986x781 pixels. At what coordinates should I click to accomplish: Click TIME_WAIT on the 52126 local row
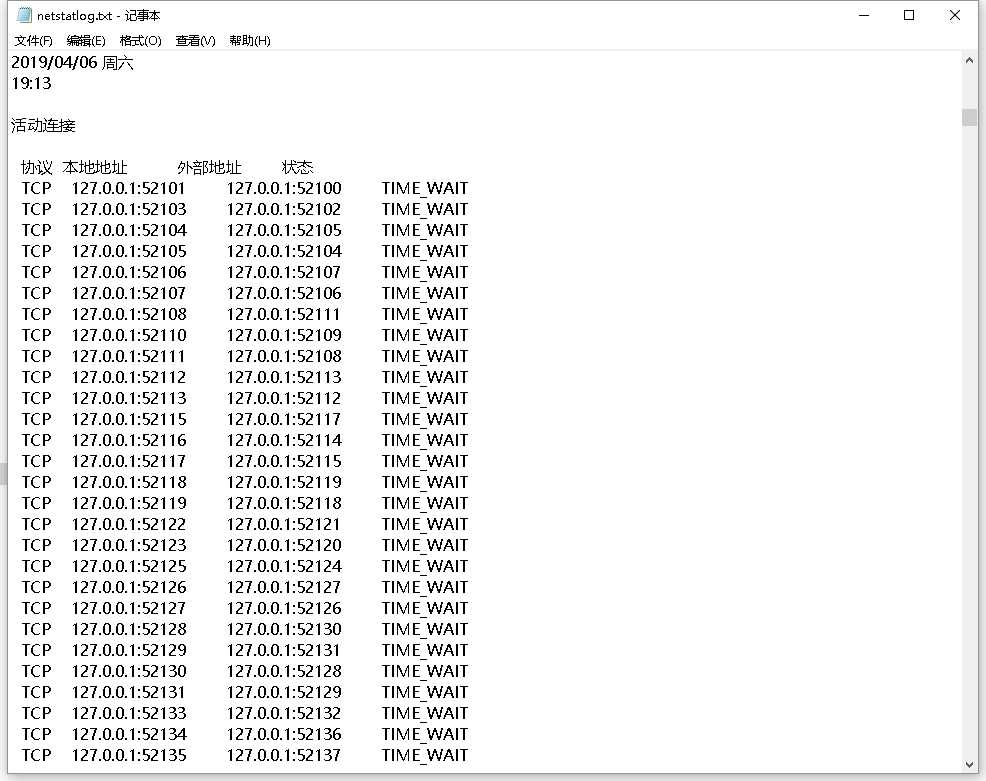[x=424, y=588]
